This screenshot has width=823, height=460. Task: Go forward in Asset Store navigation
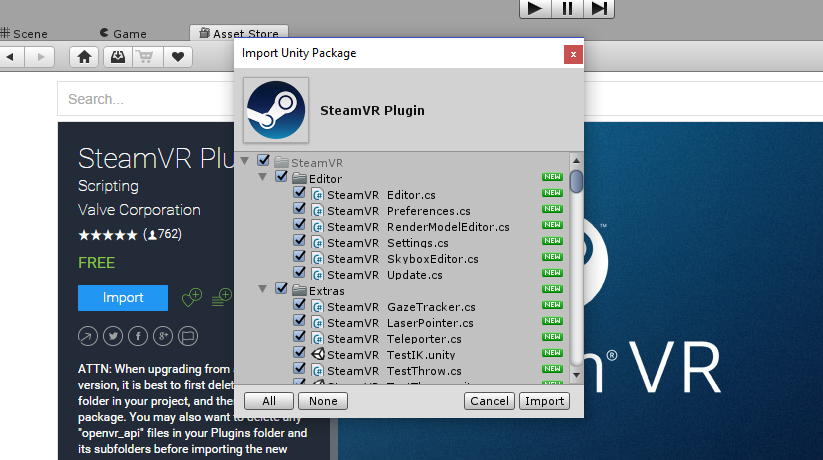point(40,57)
